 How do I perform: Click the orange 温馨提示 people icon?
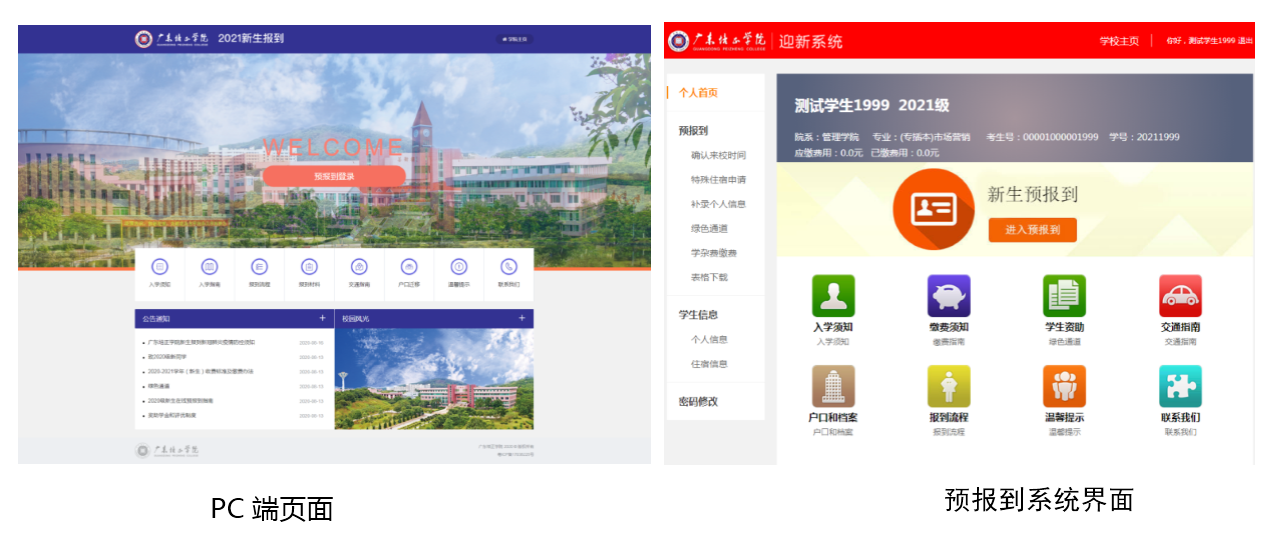point(1064,386)
